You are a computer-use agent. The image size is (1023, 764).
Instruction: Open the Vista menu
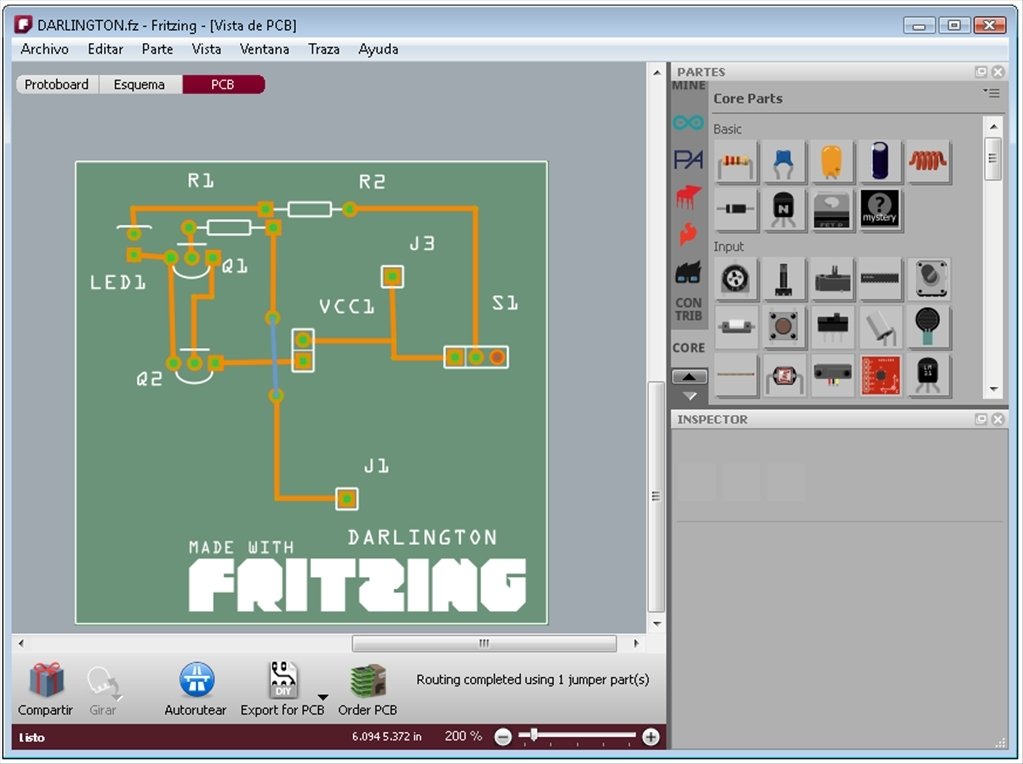click(x=206, y=49)
